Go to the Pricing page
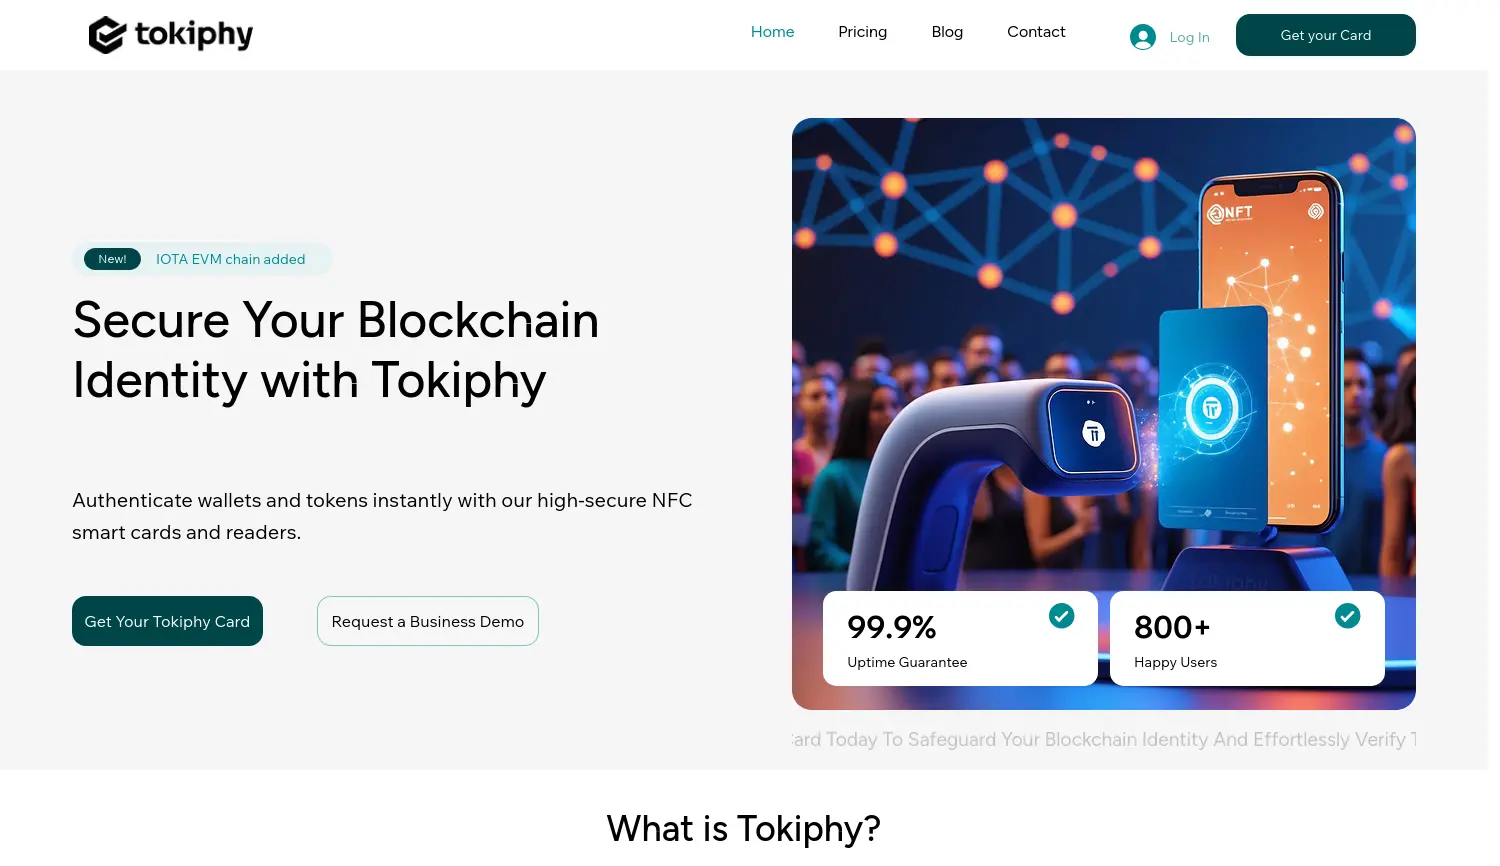Screen dimensions: 1500x866 pos(862,32)
